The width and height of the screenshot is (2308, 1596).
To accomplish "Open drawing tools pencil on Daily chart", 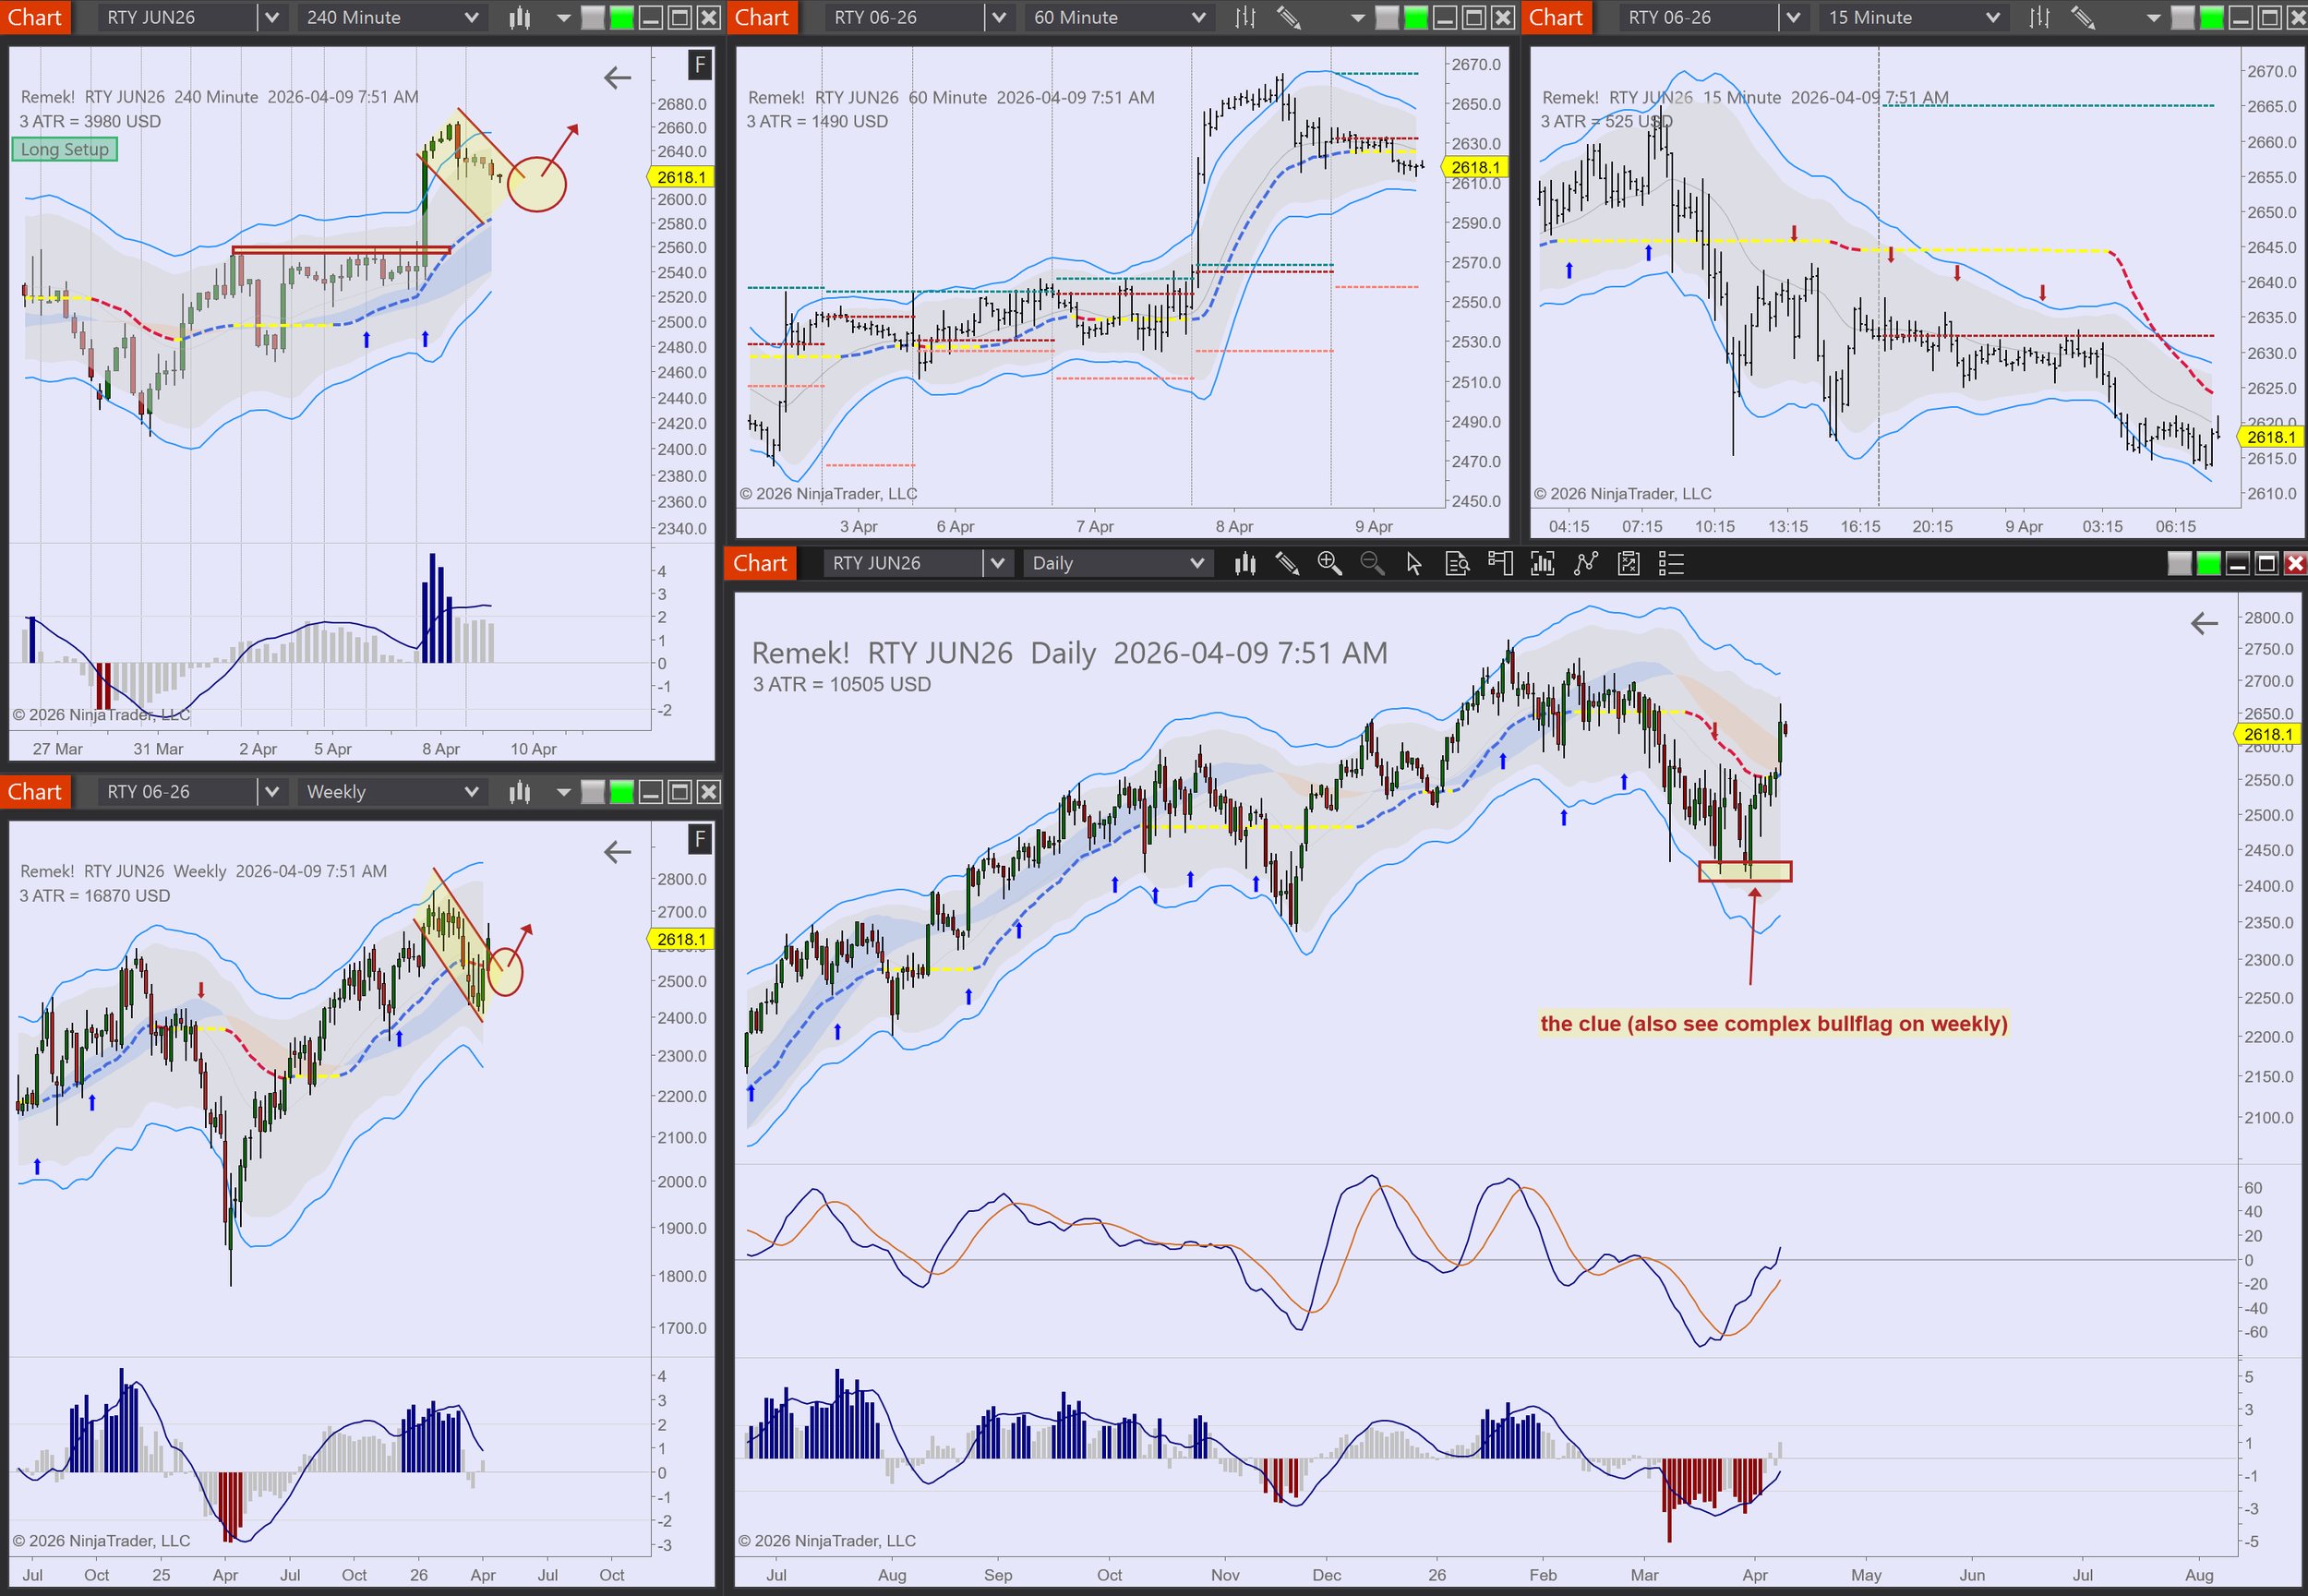I will (1287, 564).
